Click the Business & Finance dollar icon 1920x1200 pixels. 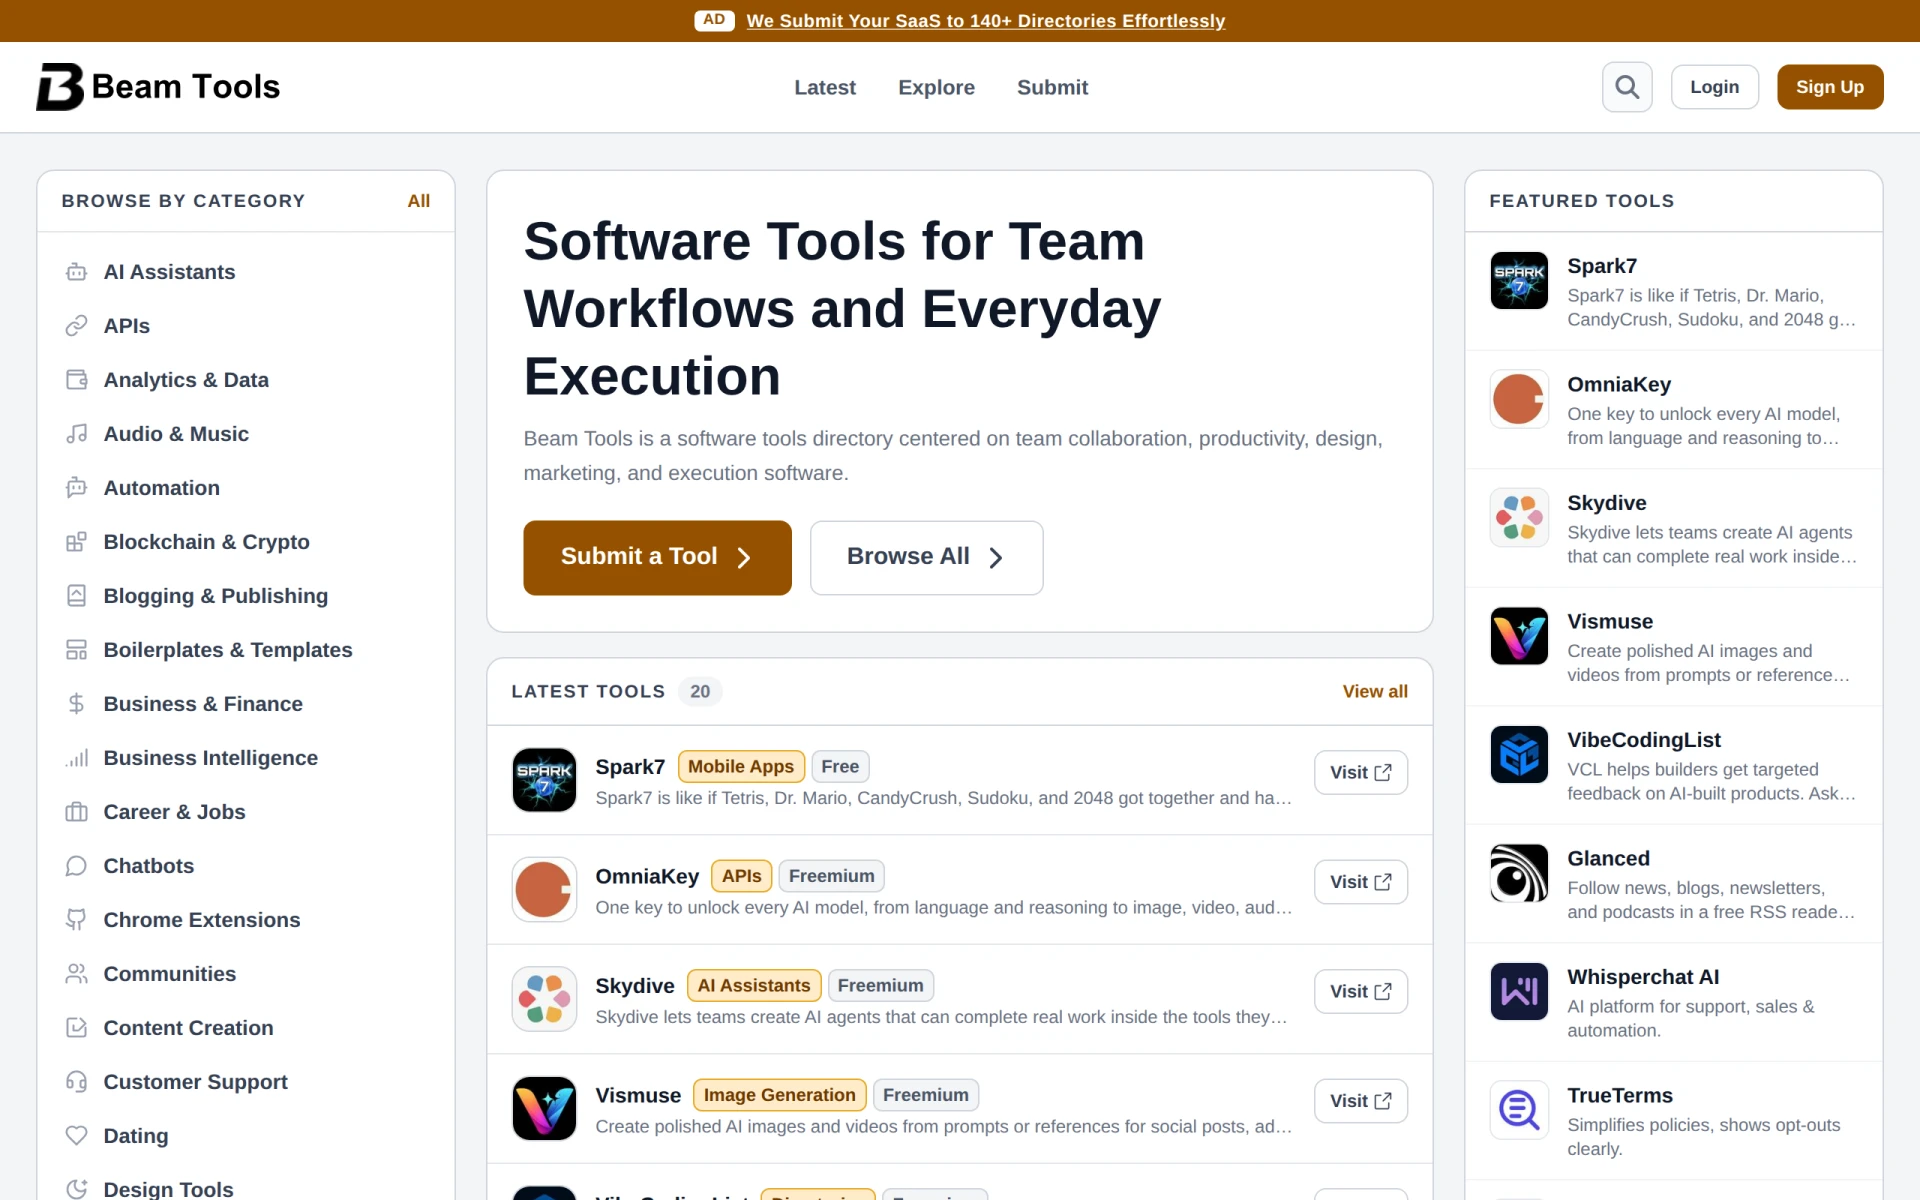(76, 704)
